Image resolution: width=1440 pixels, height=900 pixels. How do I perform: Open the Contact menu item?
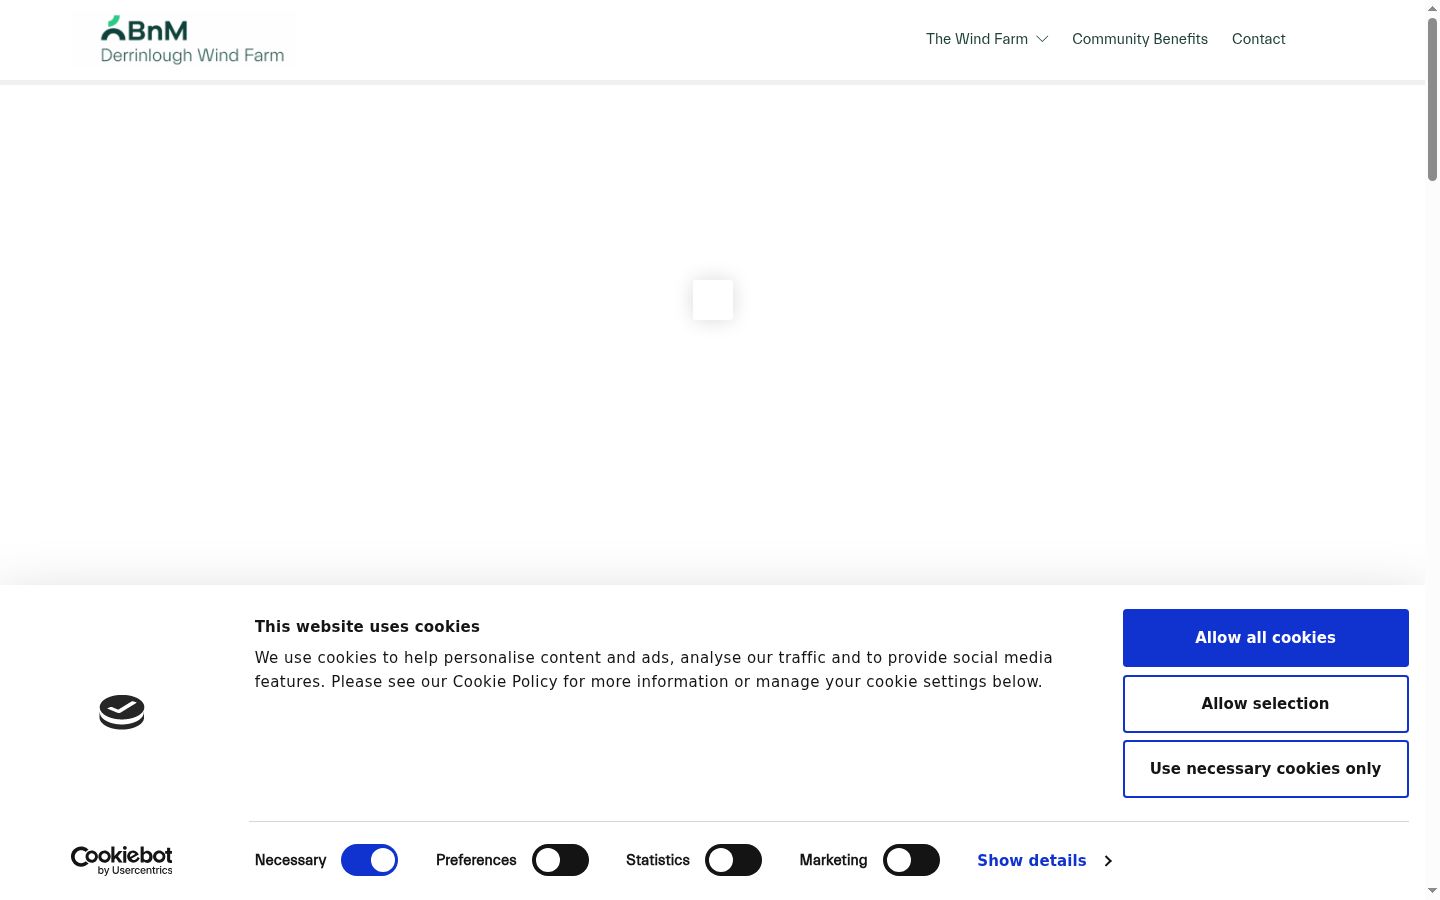(x=1258, y=39)
